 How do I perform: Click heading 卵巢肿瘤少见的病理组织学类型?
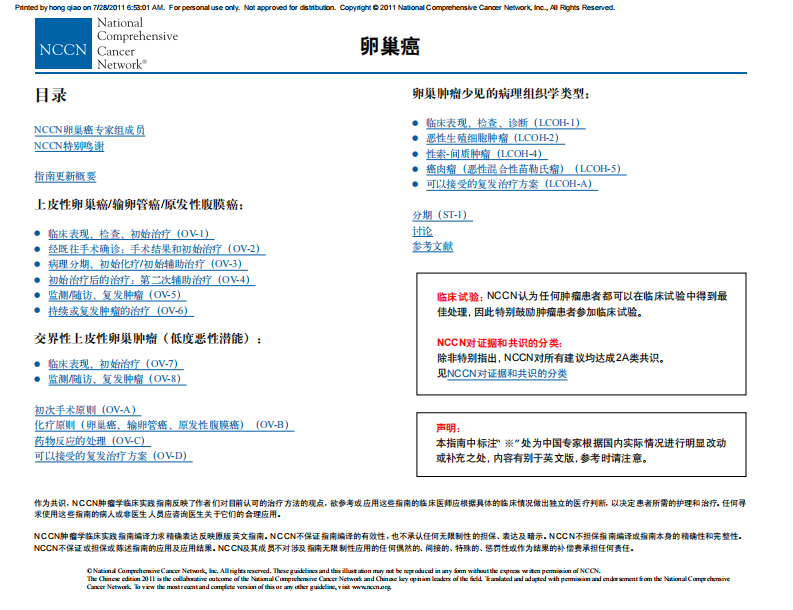tap(501, 94)
